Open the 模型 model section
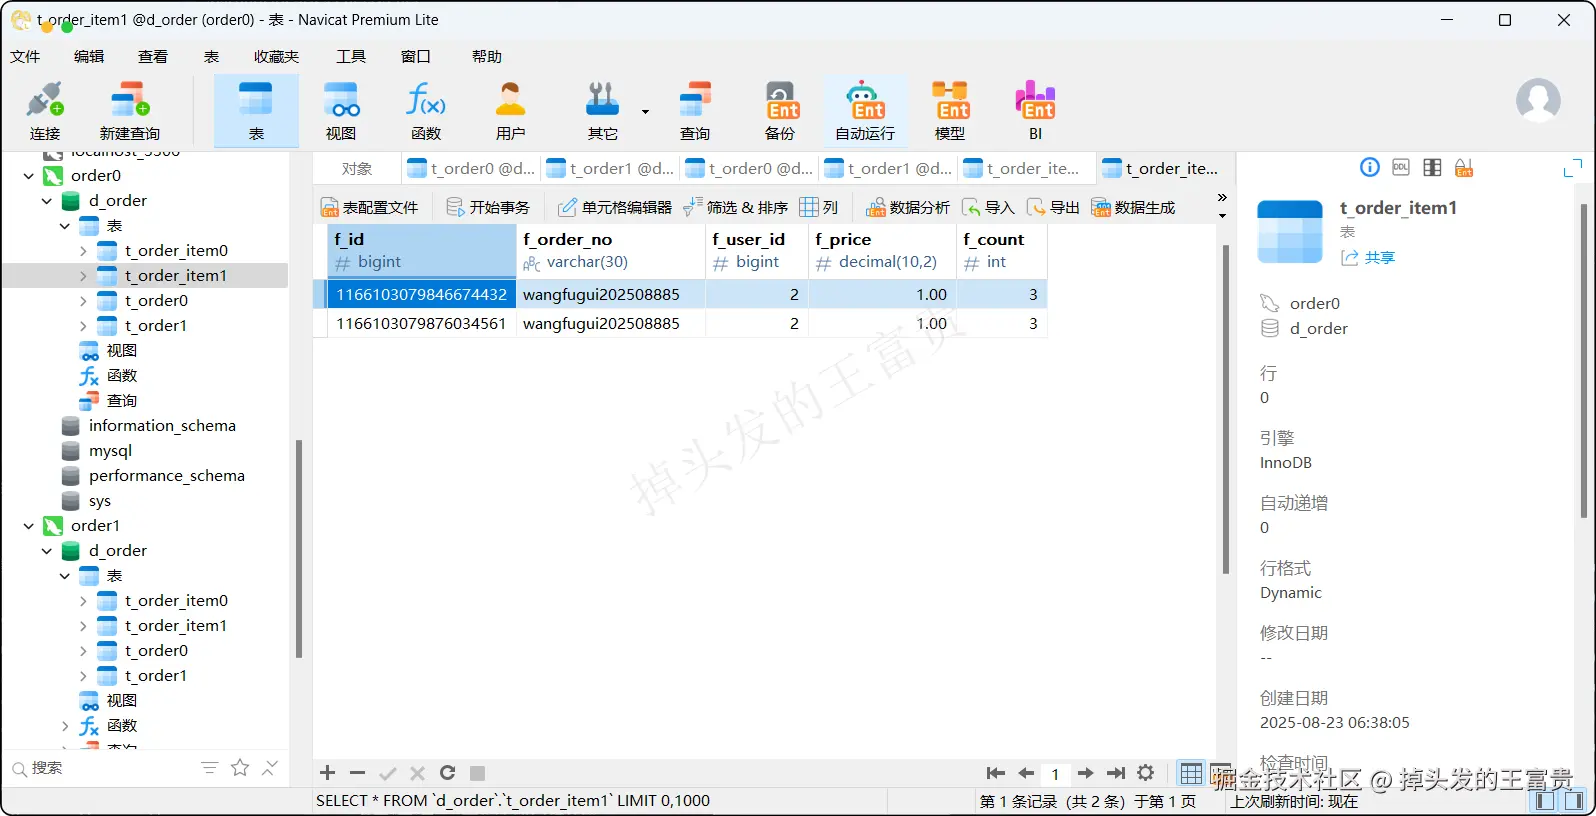The height and width of the screenshot is (816, 1596). (950, 110)
